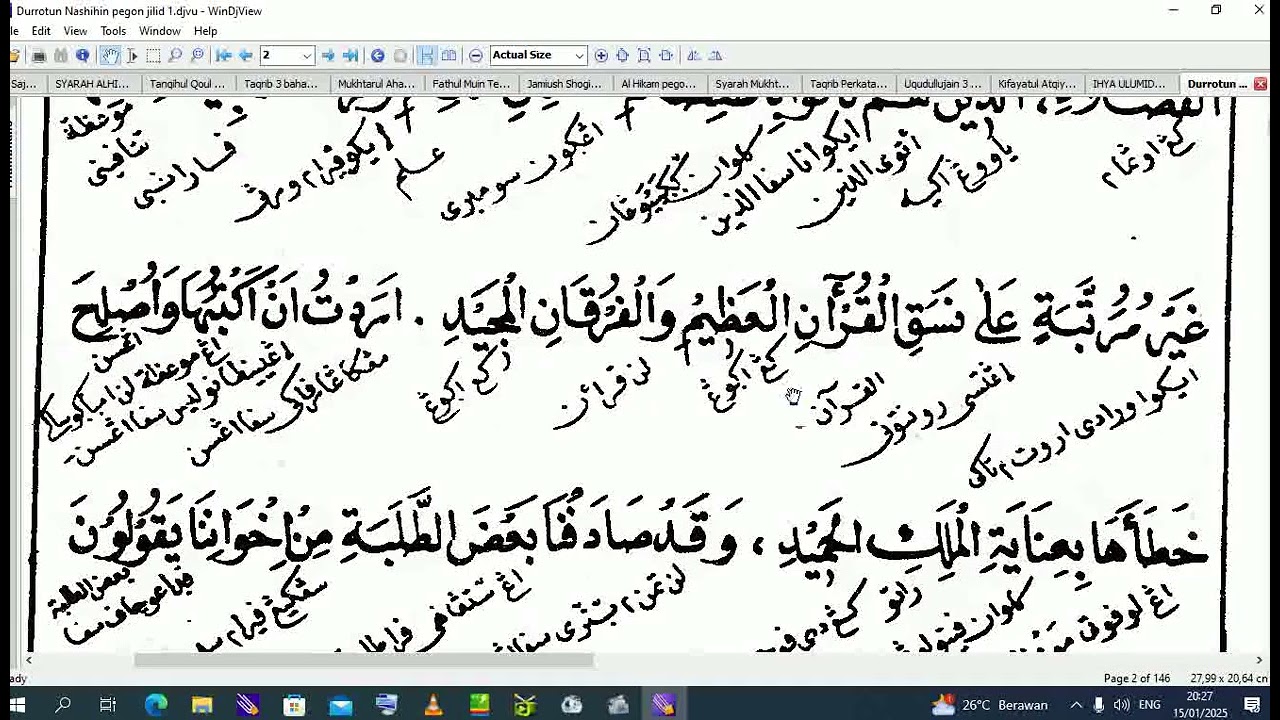1280x720 pixels.
Task: Open the Window menu
Action: 160,31
